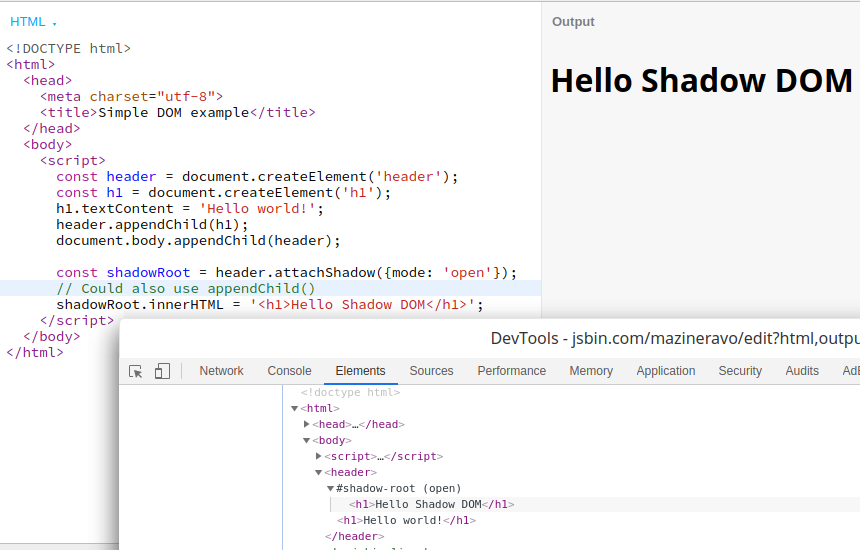Collapse the <html> node in the Elements tree
This screenshot has height=550, width=860.
tap(295, 409)
